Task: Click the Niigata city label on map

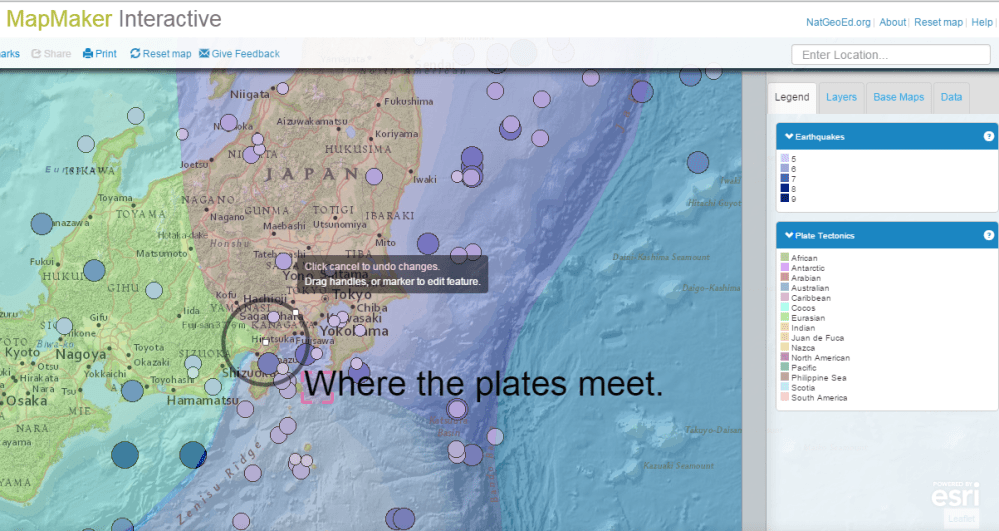Action: point(249,94)
